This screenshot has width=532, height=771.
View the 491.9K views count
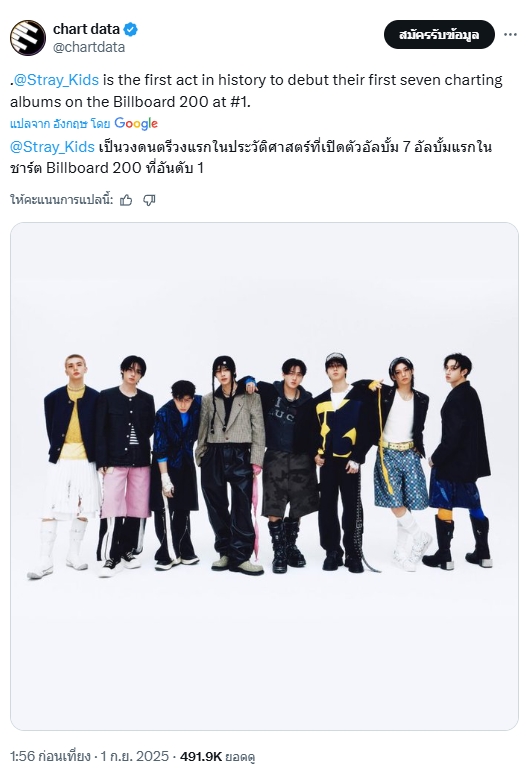coord(201,756)
